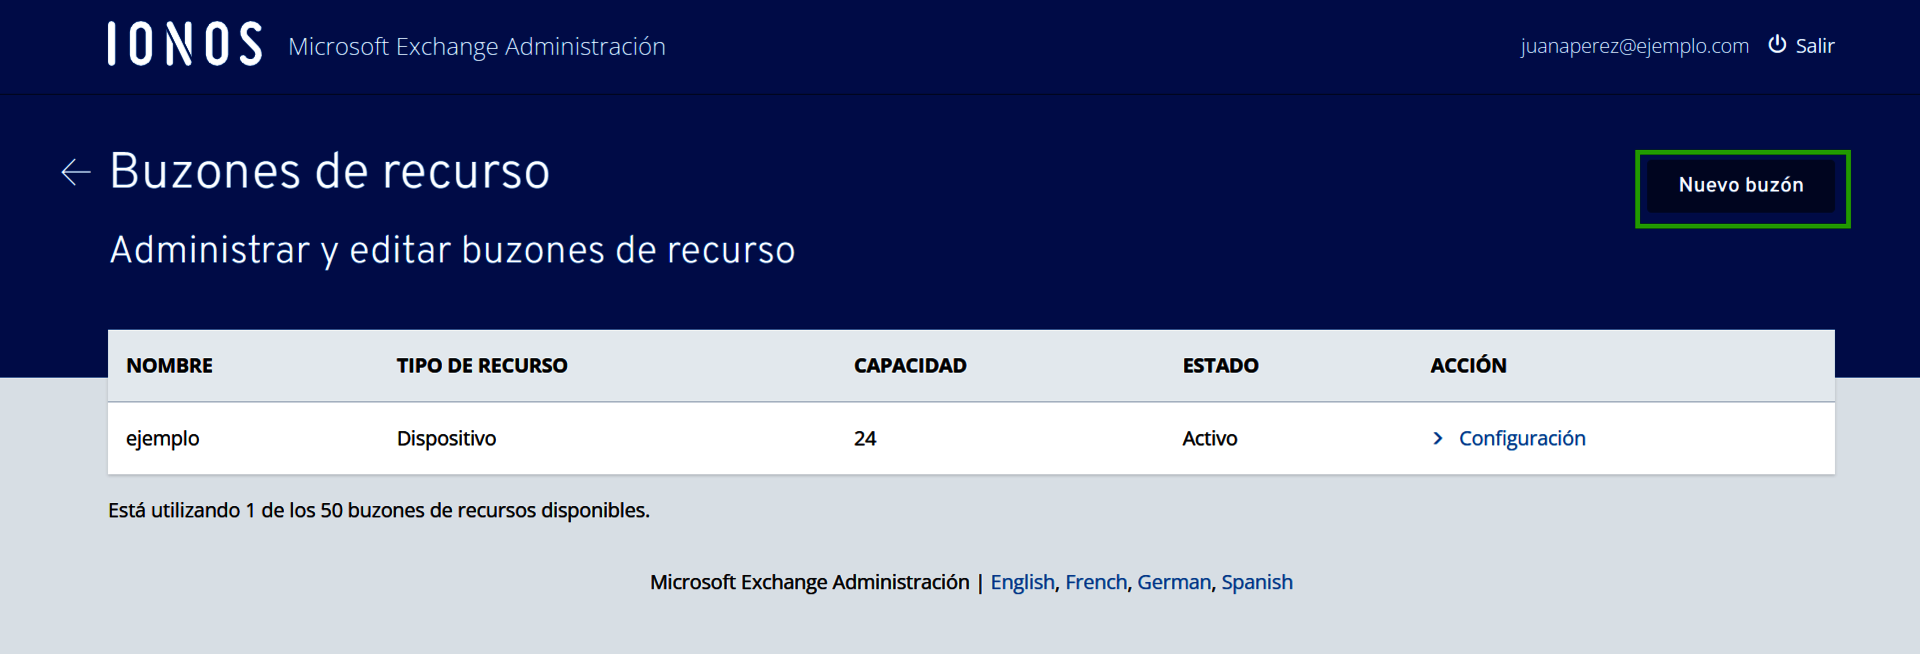The image size is (1920, 654).
Task: Select the ejemplo mailbox name cell
Action: (162, 438)
